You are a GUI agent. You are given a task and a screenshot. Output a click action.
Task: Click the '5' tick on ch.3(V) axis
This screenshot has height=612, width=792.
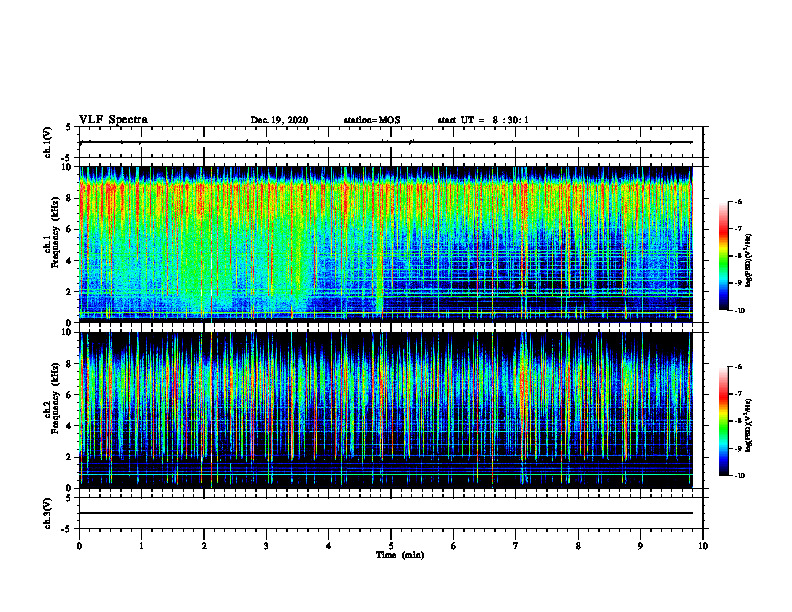[69, 499]
